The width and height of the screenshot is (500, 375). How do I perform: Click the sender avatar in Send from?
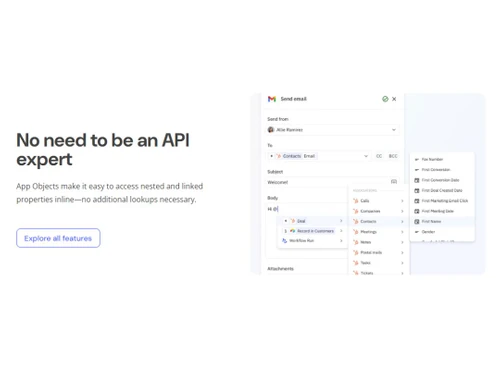coord(271,130)
